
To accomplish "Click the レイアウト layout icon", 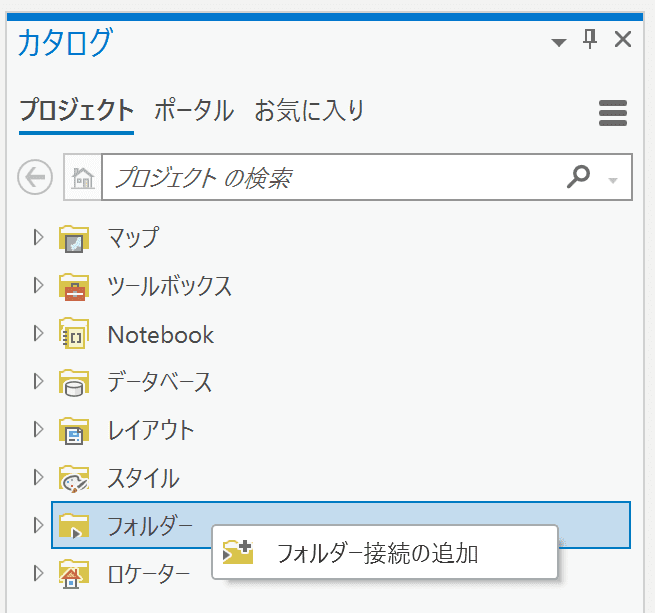I will coord(74,430).
